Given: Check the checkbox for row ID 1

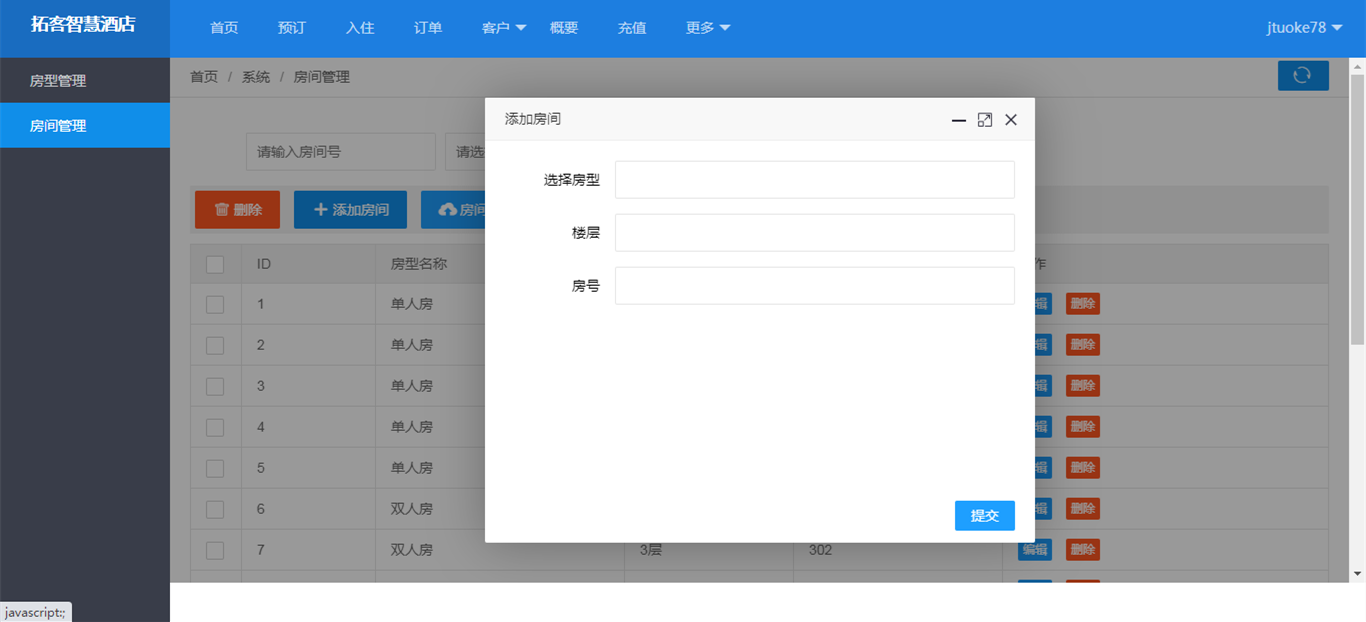Looking at the screenshot, I should pos(215,304).
